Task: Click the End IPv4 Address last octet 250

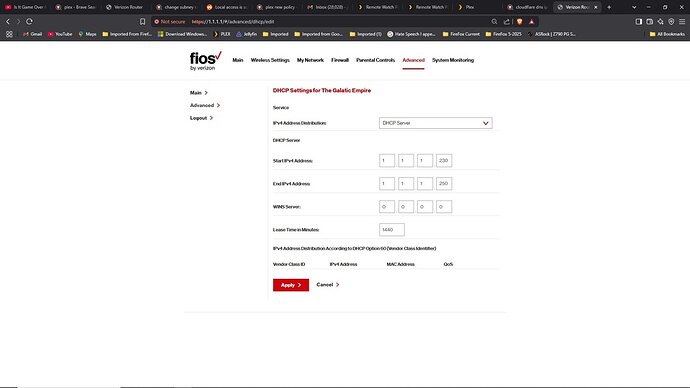Action: 444,183
